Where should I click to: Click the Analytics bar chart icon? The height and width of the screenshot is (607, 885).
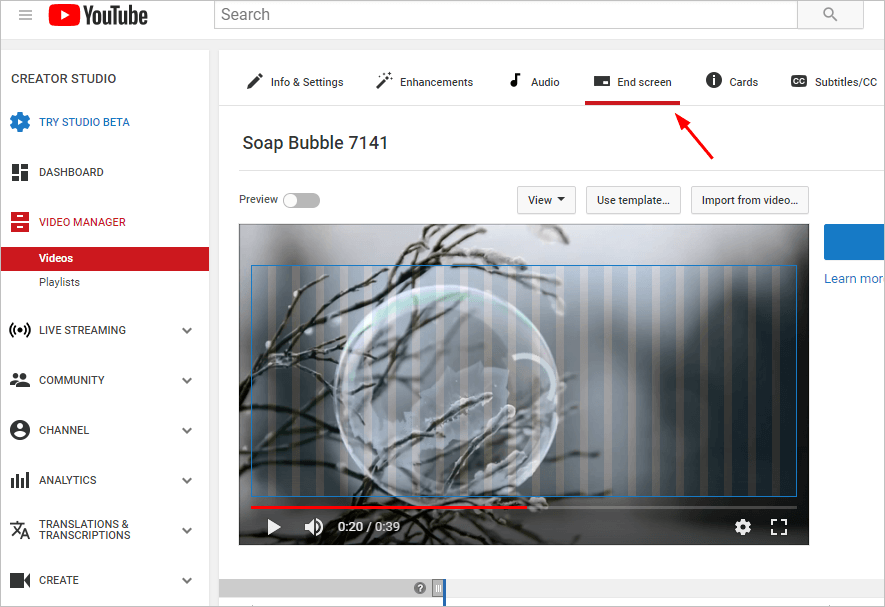click(20, 480)
